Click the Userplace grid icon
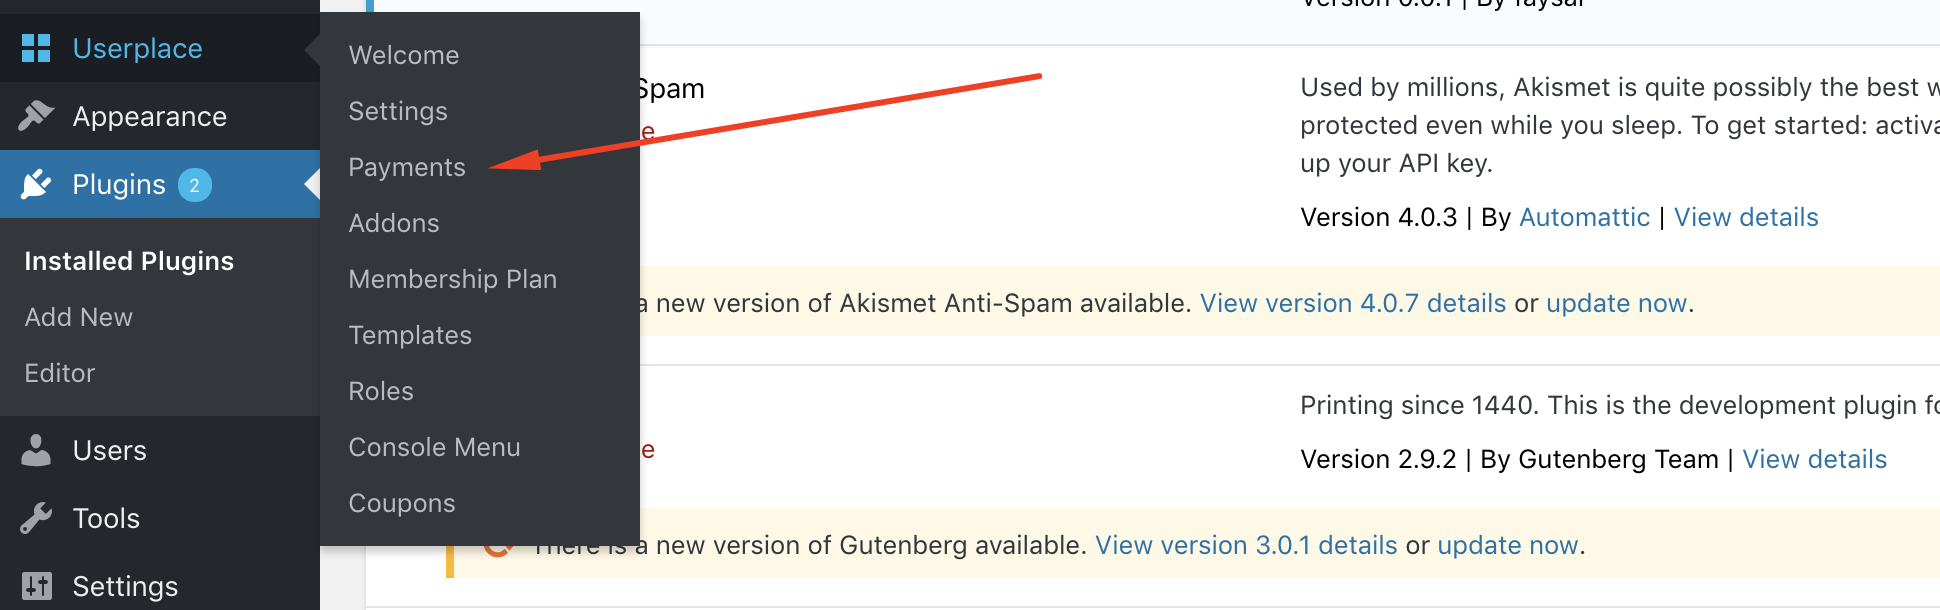1940x610 pixels. tap(36, 48)
